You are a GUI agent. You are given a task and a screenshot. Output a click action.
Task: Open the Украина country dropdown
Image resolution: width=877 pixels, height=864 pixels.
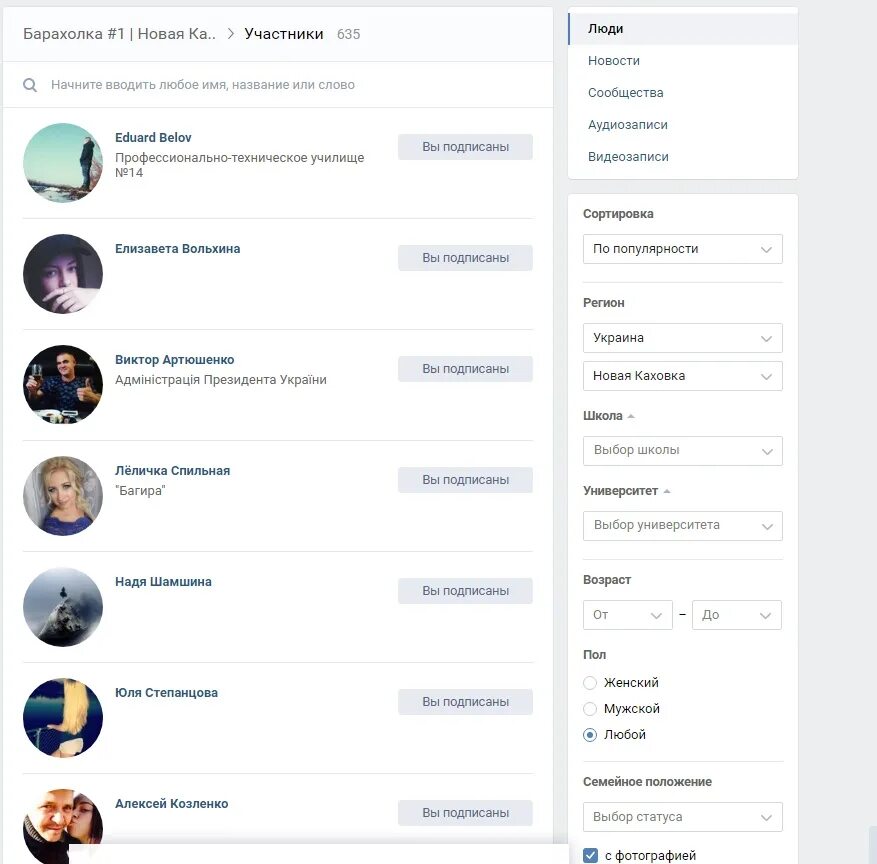(x=682, y=338)
